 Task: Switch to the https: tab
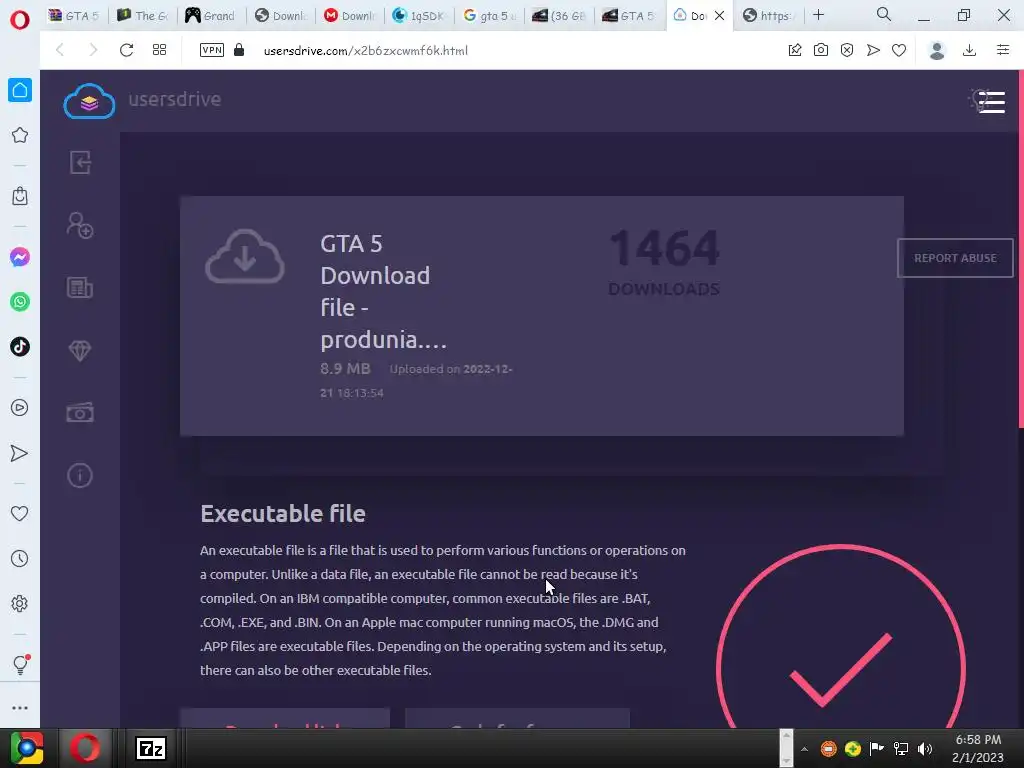768,16
